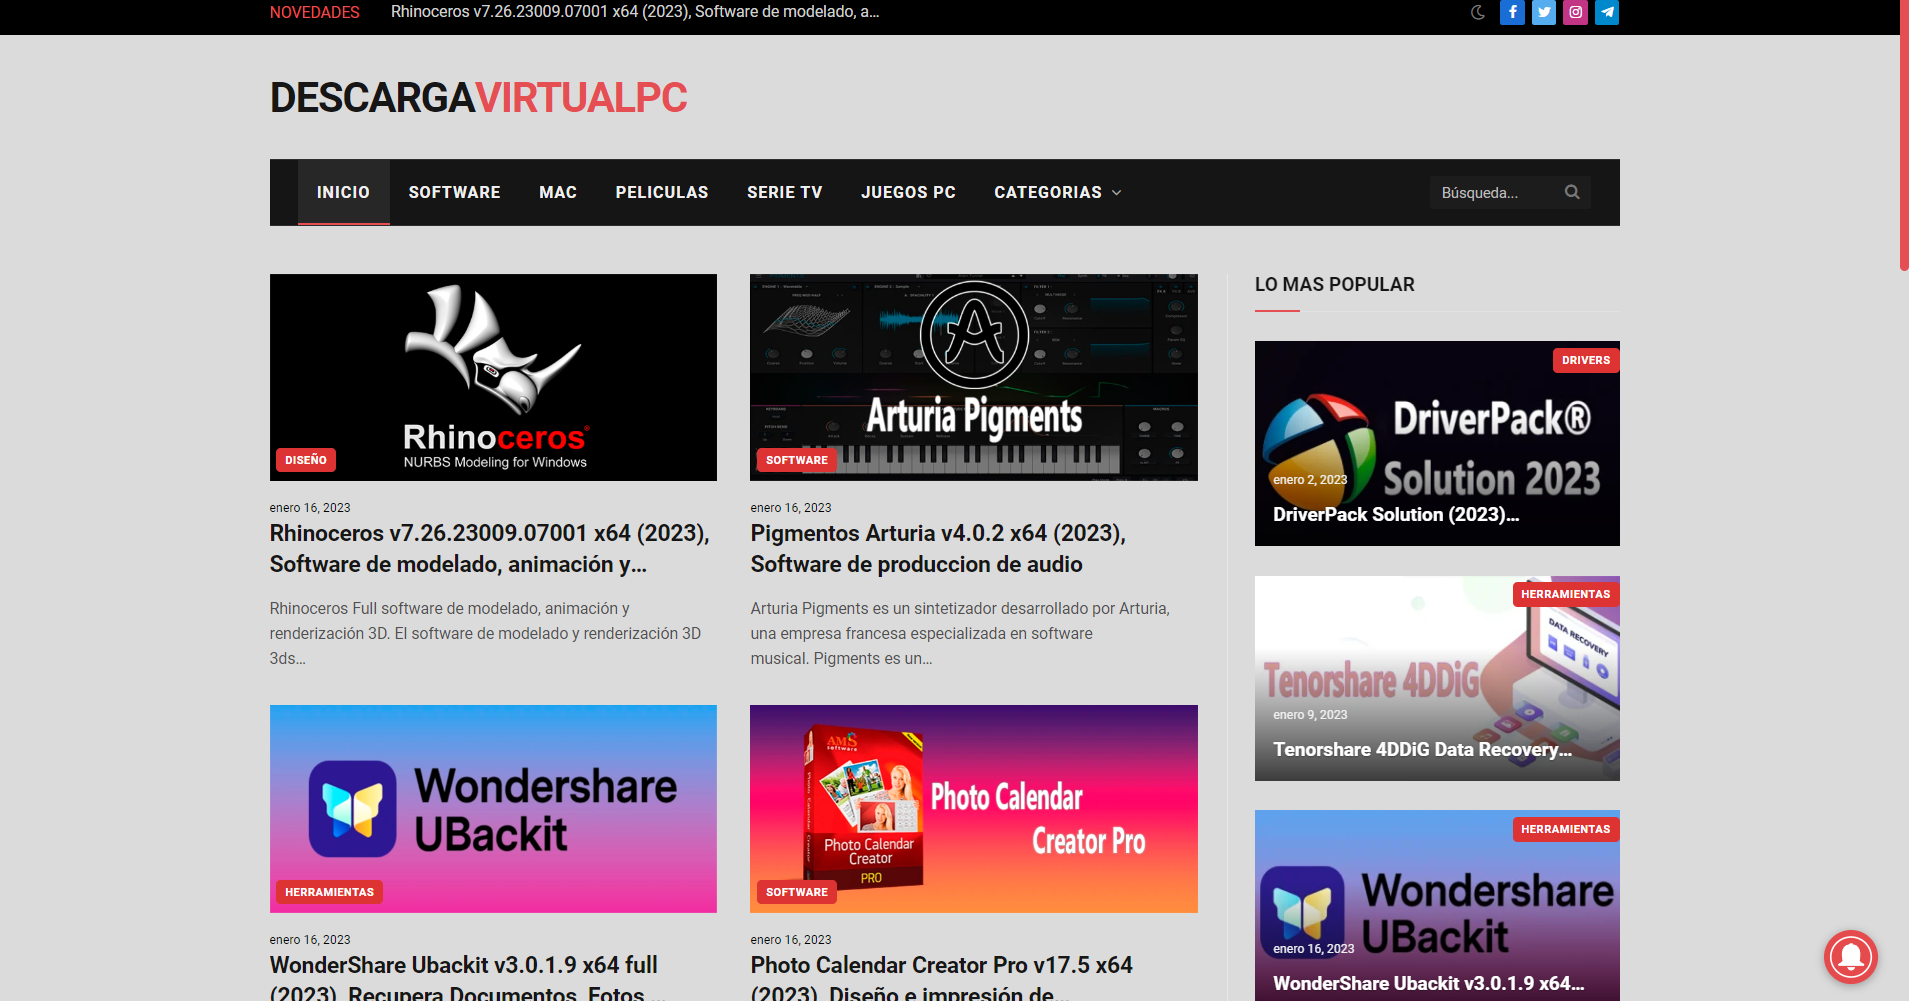
Task: Open Photo Calendar Creator Pro v17.5 title
Action: click(942, 978)
